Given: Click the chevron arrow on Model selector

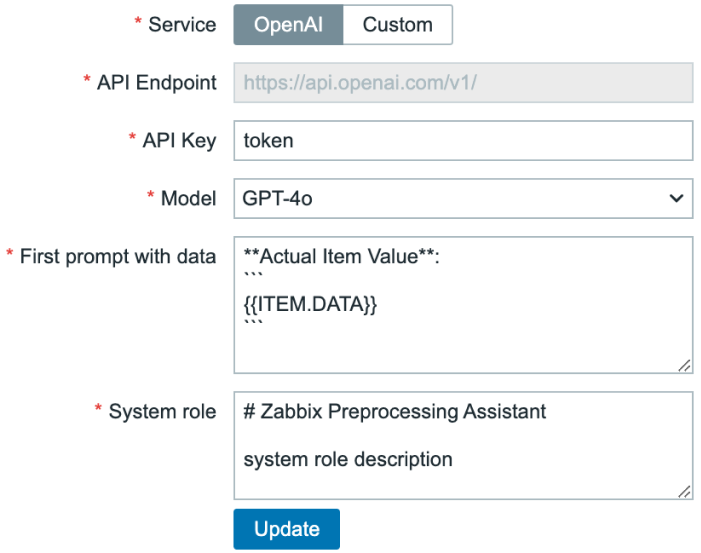Looking at the screenshot, I should pos(676,198).
